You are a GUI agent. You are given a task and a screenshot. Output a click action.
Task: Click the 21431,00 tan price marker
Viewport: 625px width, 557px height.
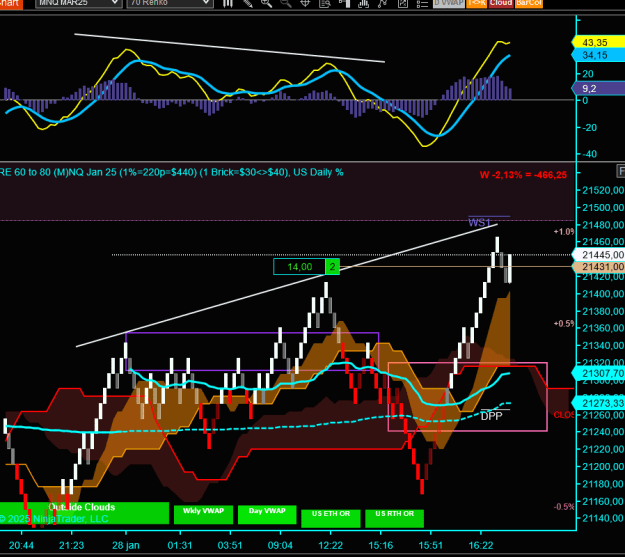[x=599, y=266]
